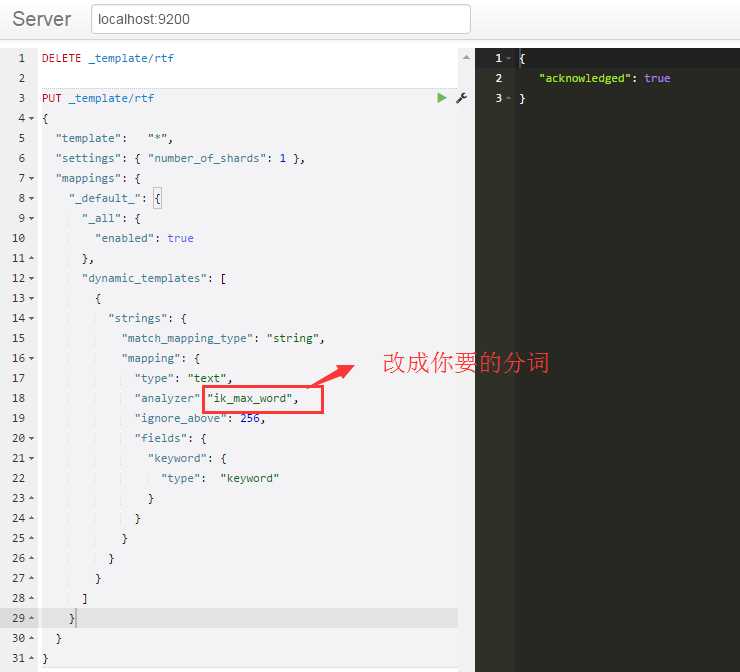Click the "enabled": true line

(144, 238)
